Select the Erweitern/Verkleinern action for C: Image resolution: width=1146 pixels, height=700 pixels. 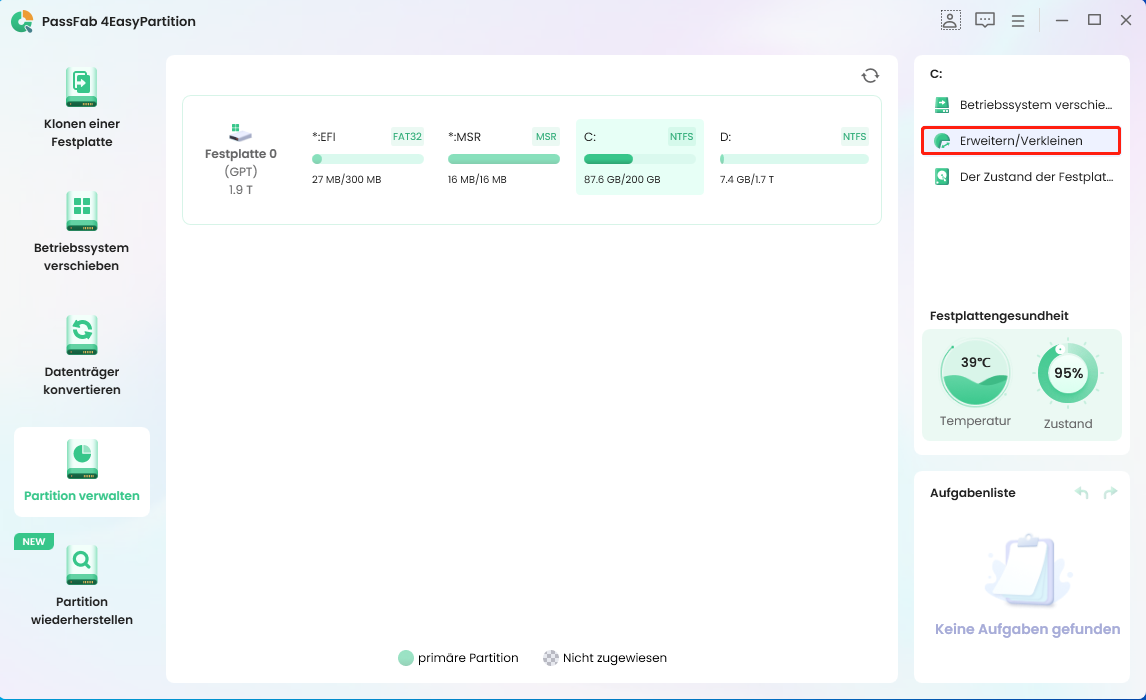pyautogui.click(x=1020, y=140)
